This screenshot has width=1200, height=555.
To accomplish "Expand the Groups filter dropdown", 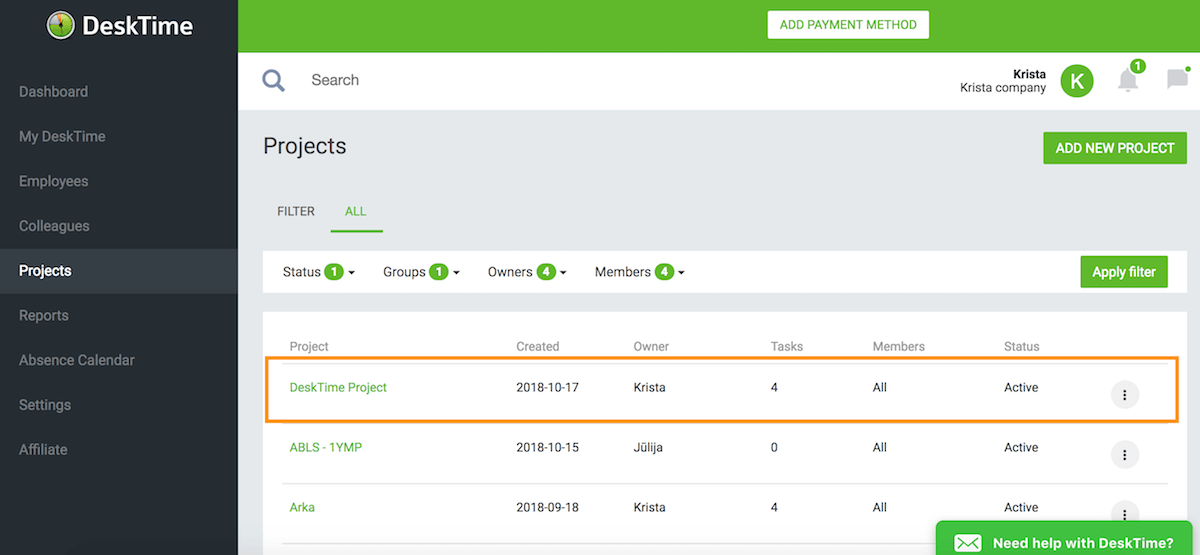I will tap(421, 272).
